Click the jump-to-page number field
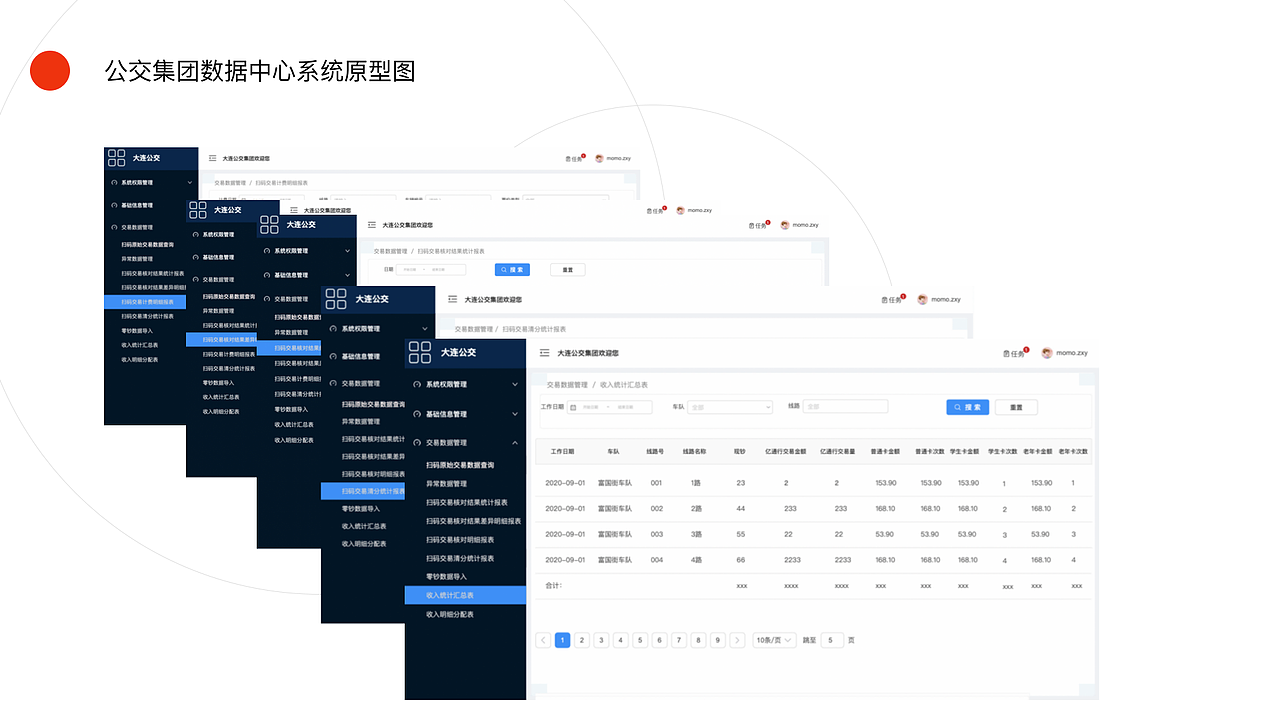This screenshot has height=720, width=1280. [x=832, y=640]
